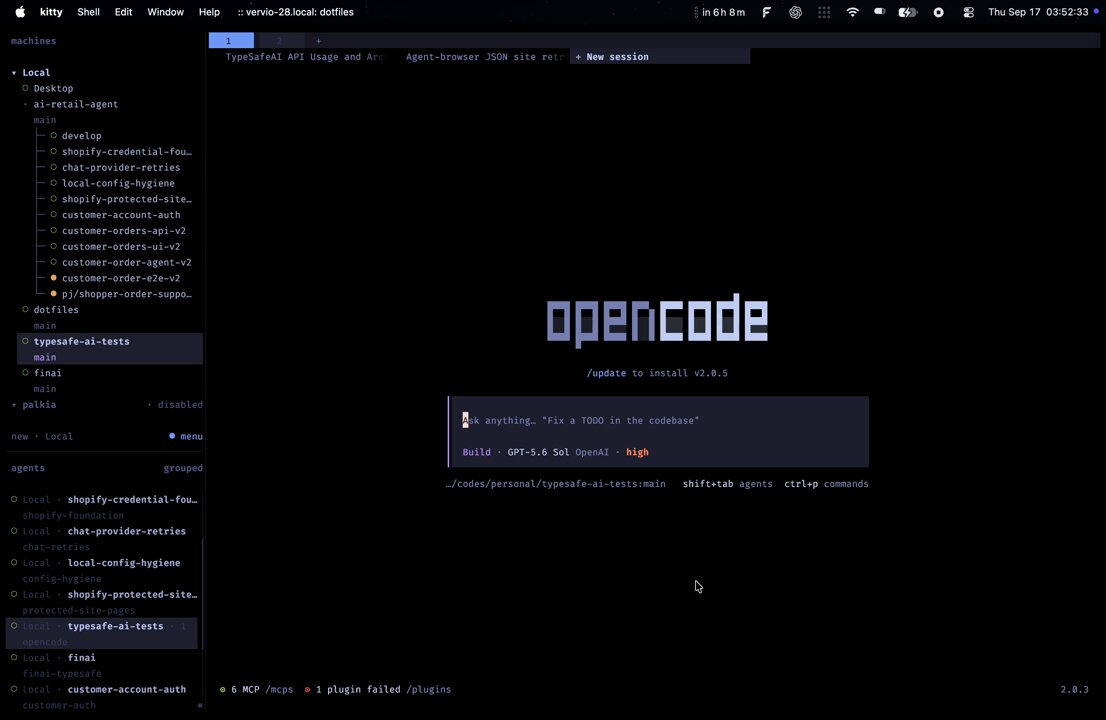1106x720 pixels.
Task: Click the green MCP status dot
Action: 223,690
